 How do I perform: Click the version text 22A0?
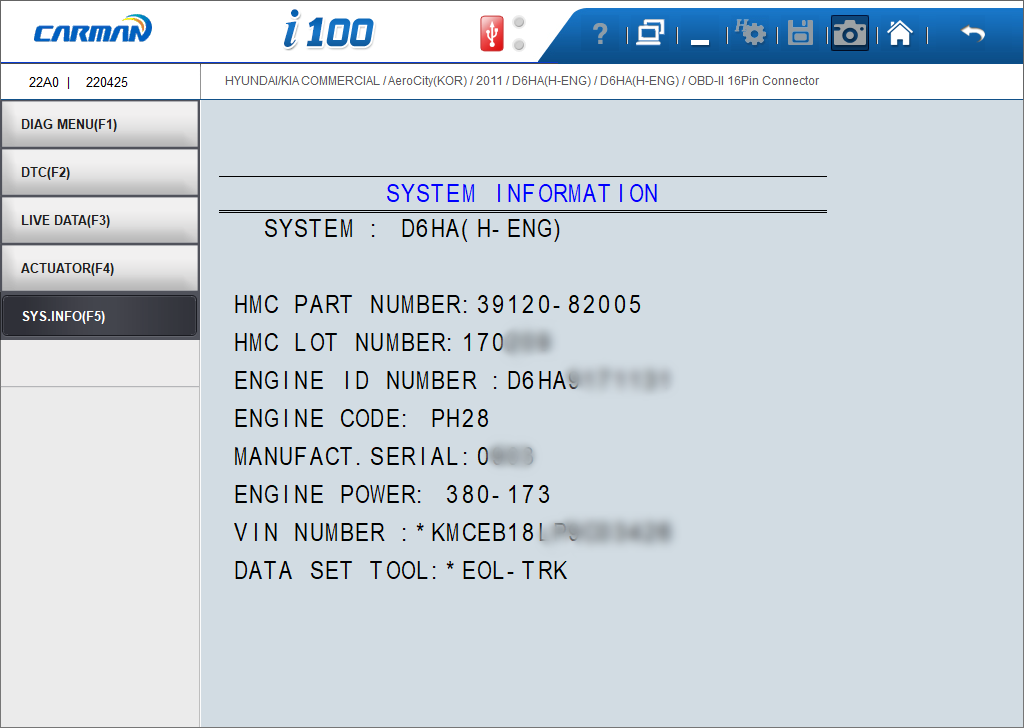(x=44, y=82)
